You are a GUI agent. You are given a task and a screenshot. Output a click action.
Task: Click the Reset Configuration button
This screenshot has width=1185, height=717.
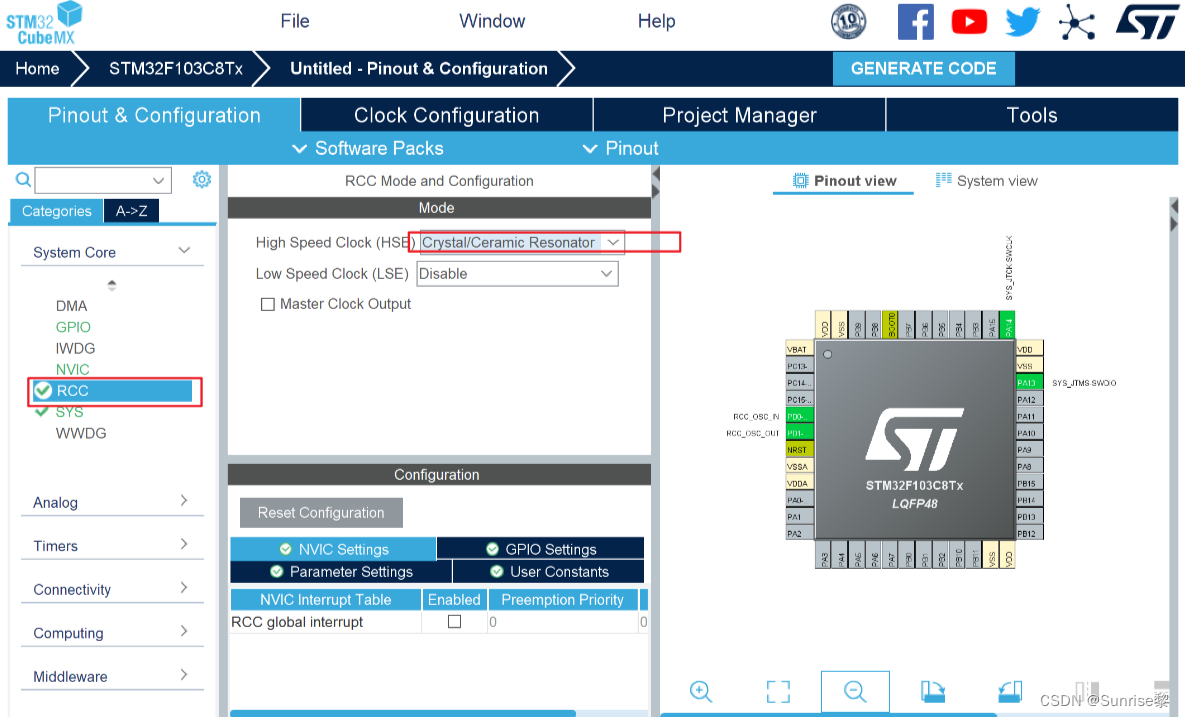tap(321, 512)
